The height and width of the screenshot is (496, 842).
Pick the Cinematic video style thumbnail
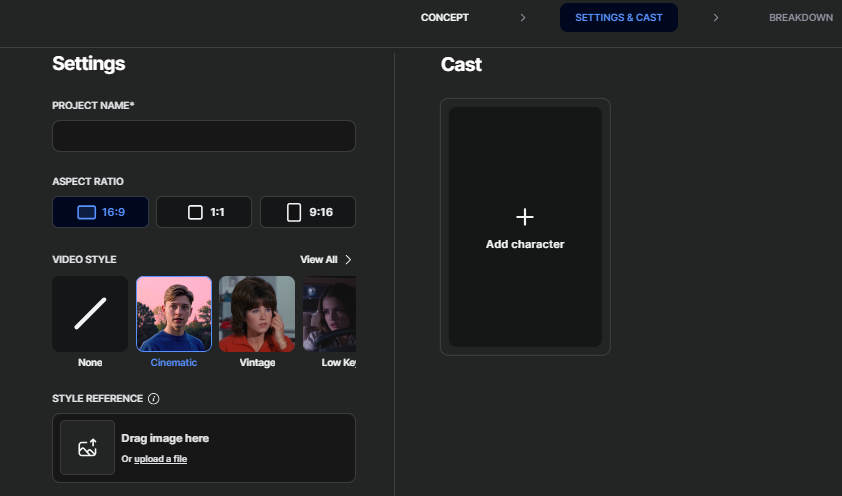pos(174,314)
